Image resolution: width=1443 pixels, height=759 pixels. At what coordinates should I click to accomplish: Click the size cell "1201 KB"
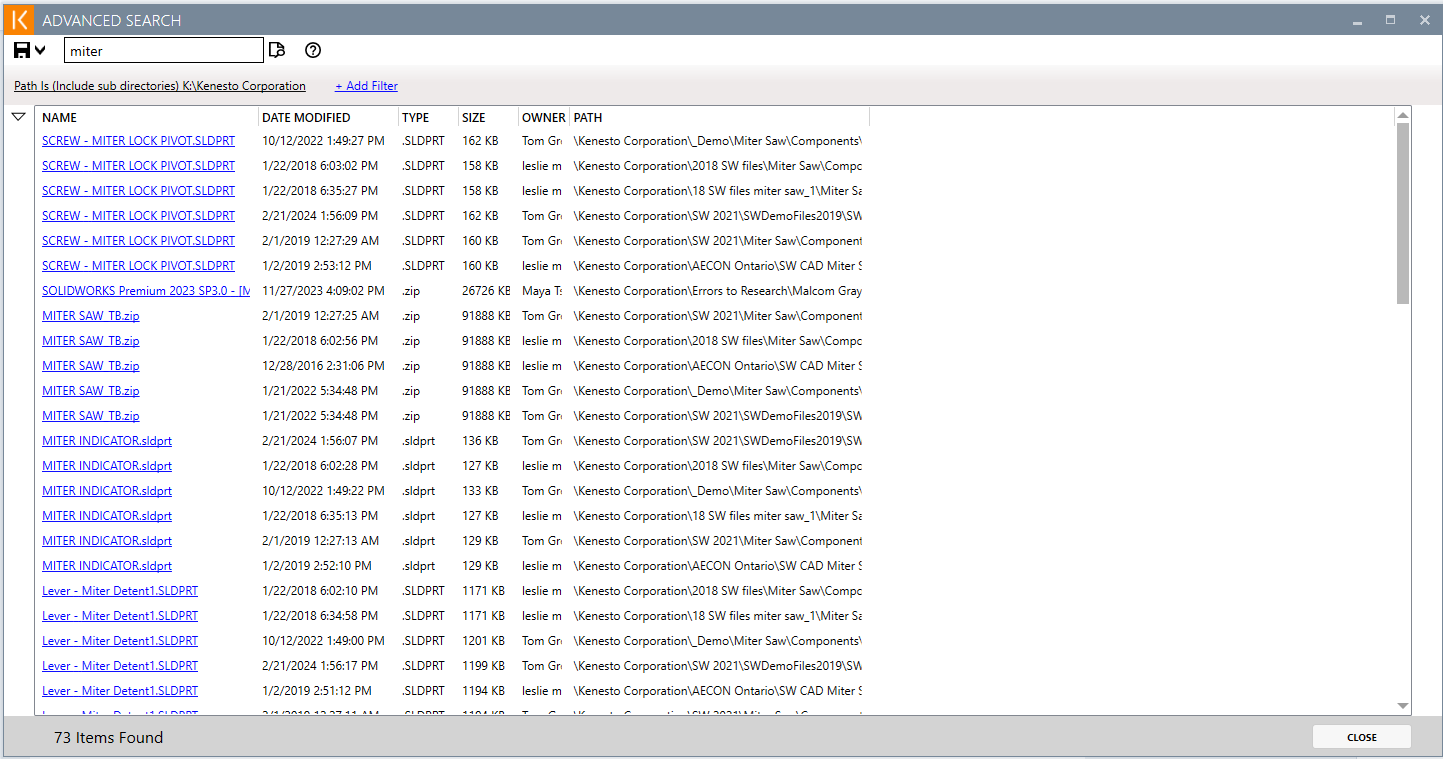pos(483,641)
